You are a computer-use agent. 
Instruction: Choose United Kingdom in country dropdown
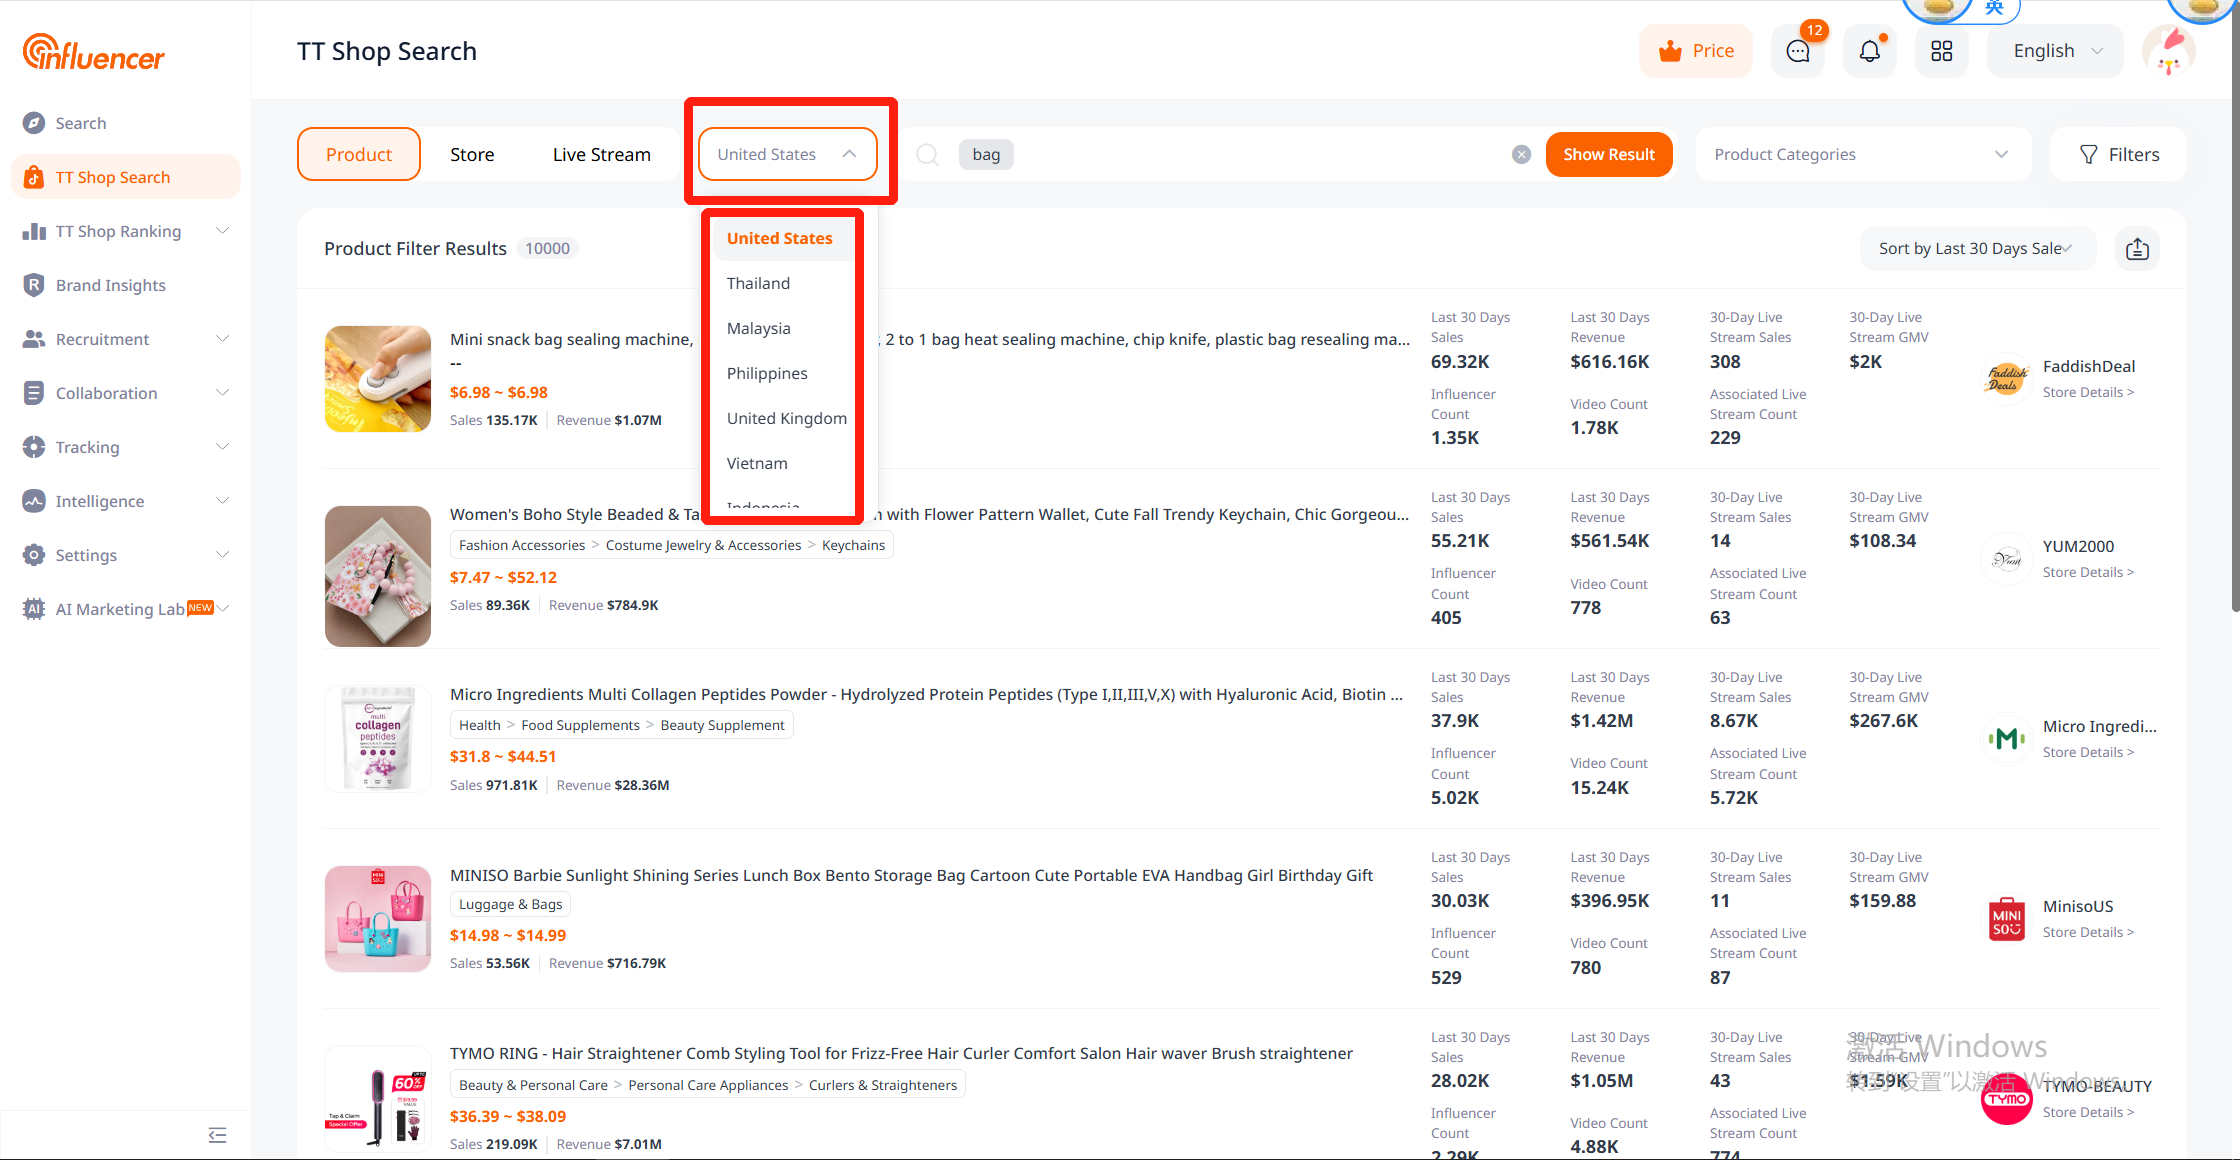[x=786, y=418]
